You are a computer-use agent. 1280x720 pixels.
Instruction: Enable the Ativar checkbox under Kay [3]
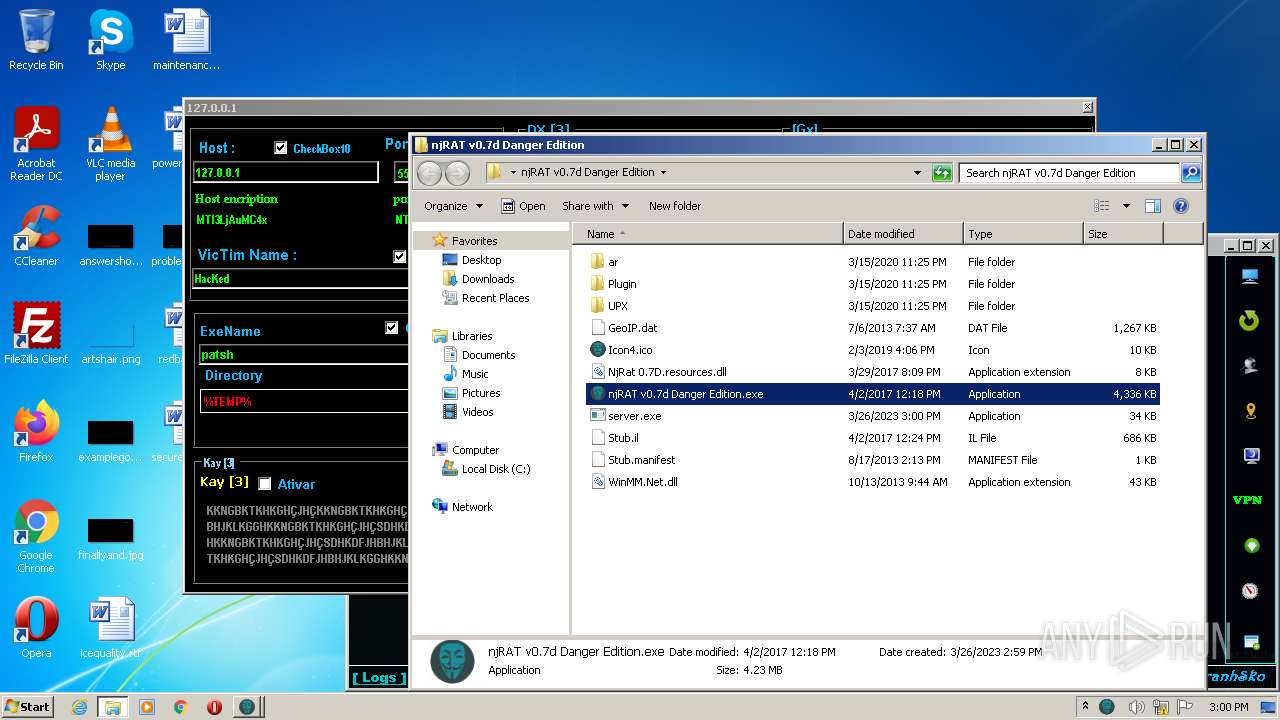[265, 484]
